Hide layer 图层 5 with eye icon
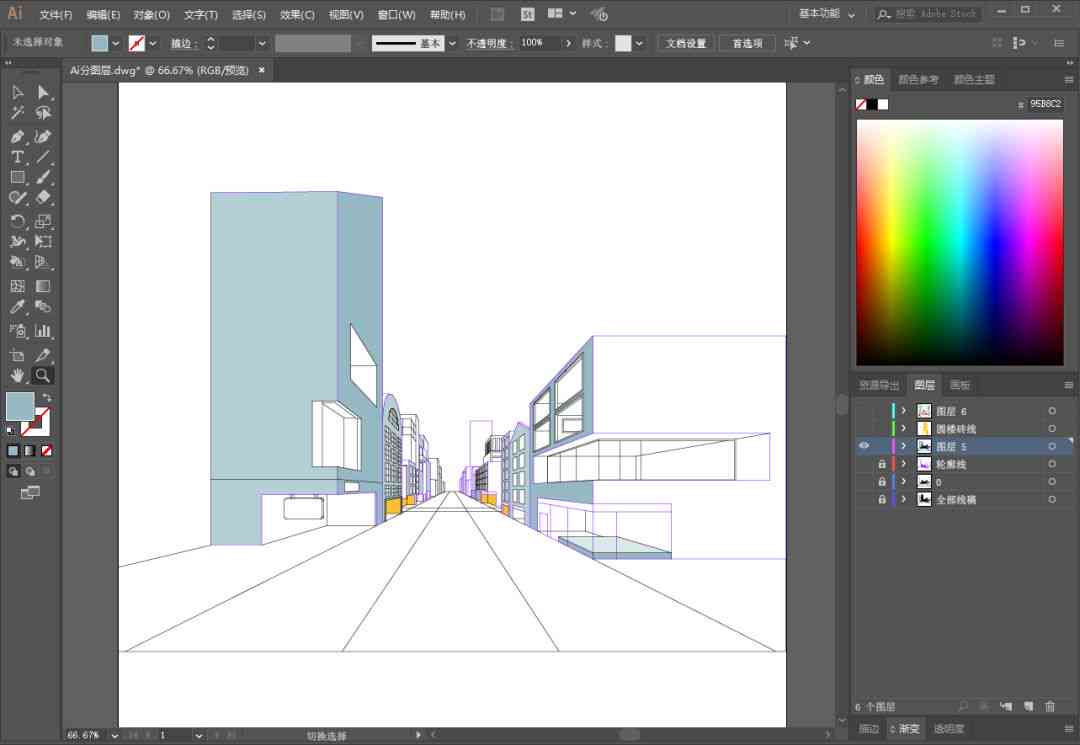This screenshot has width=1080, height=745. click(x=864, y=446)
